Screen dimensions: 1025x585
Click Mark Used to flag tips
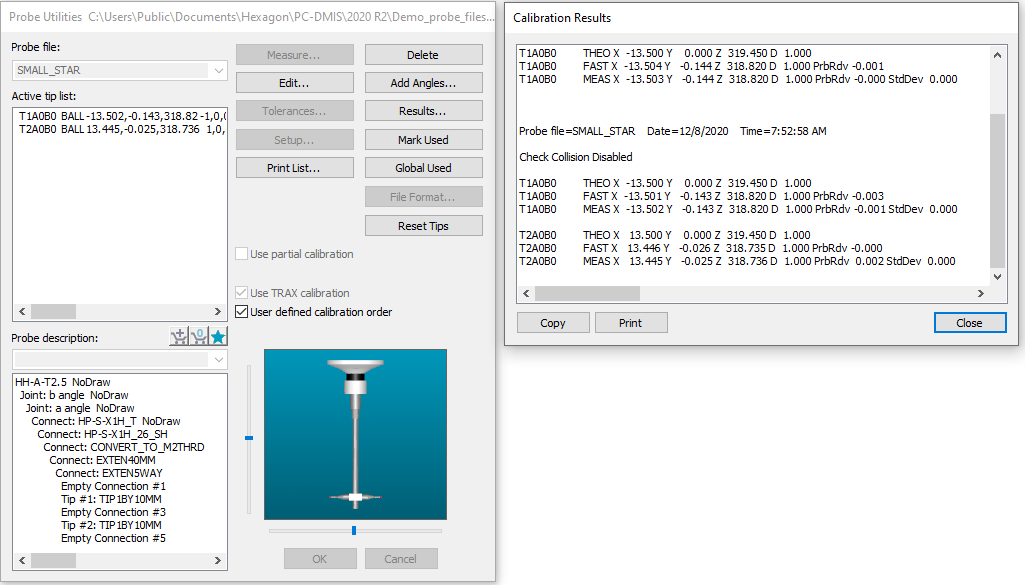point(423,139)
